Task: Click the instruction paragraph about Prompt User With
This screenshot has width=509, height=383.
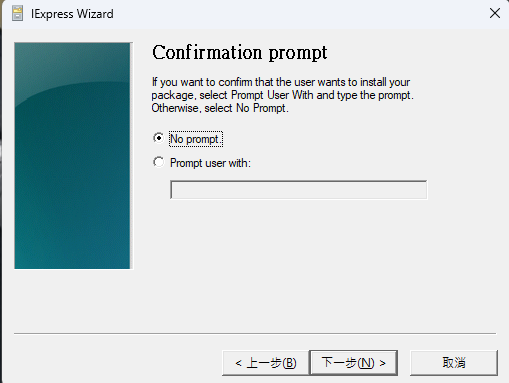Action: (x=282, y=95)
